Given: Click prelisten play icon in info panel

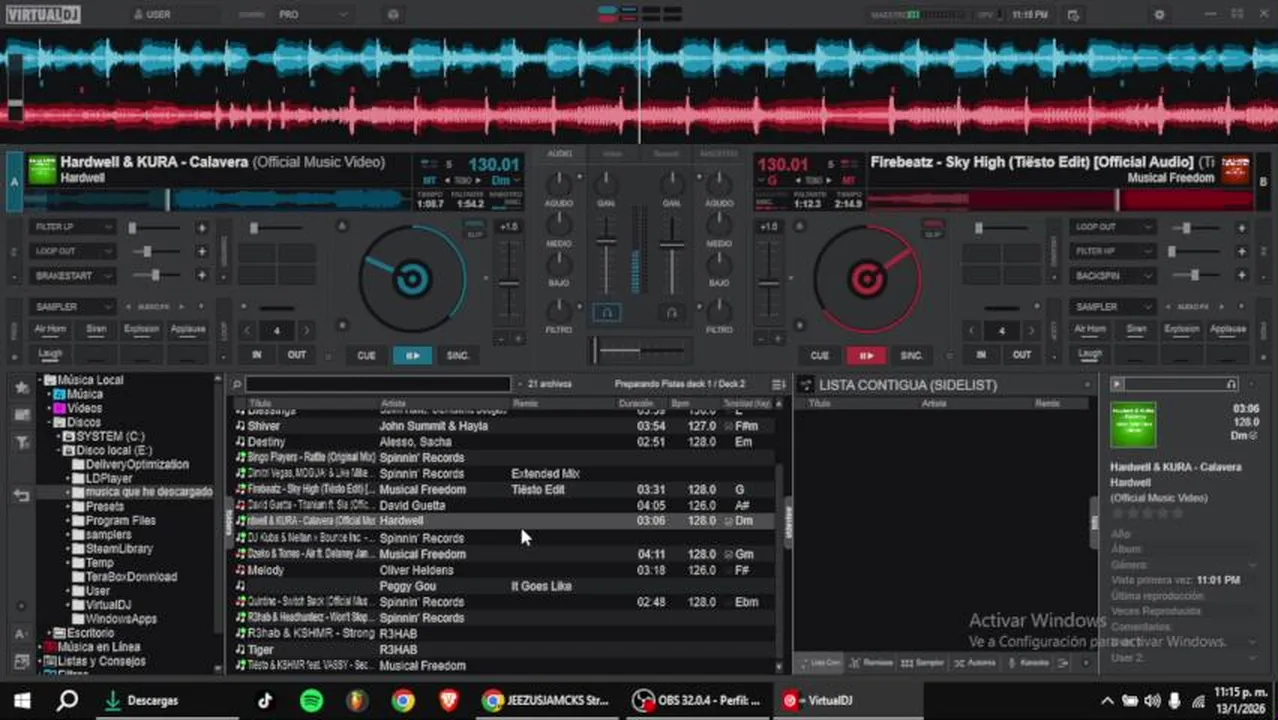Looking at the screenshot, I should pyautogui.click(x=1117, y=384).
